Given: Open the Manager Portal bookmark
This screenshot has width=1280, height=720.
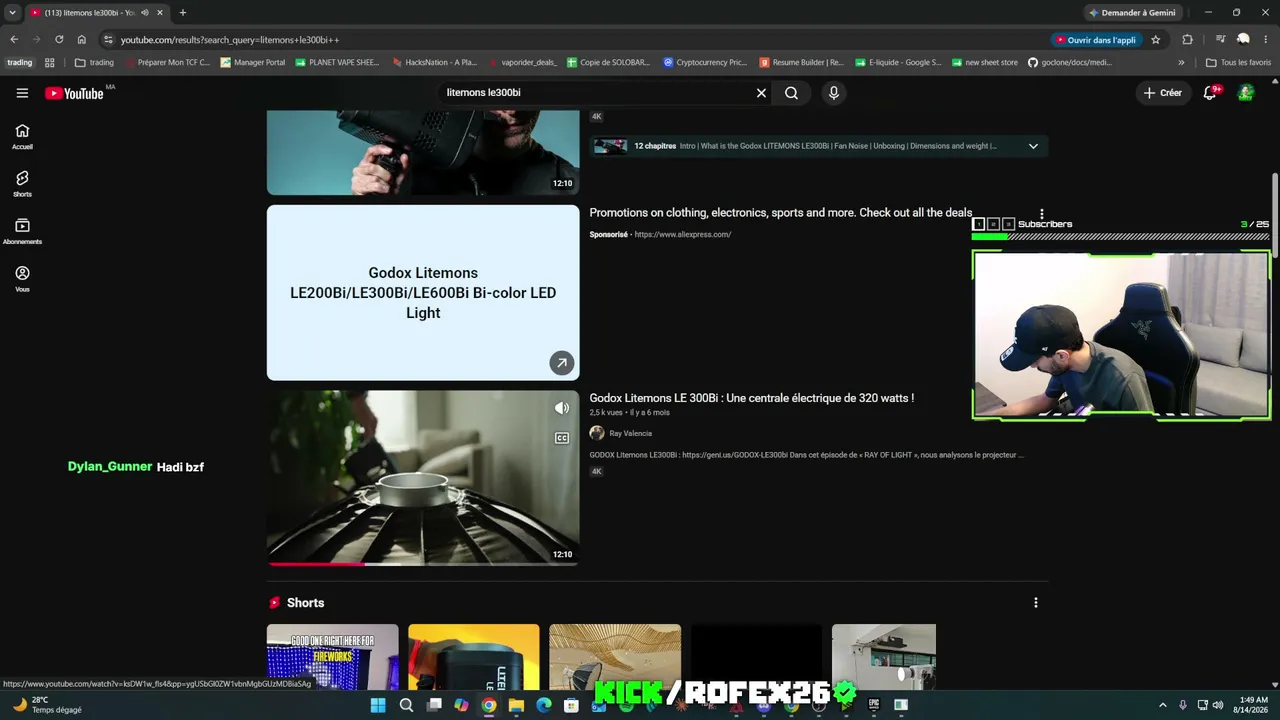Looking at the screenshot, I should coord(253,62).
